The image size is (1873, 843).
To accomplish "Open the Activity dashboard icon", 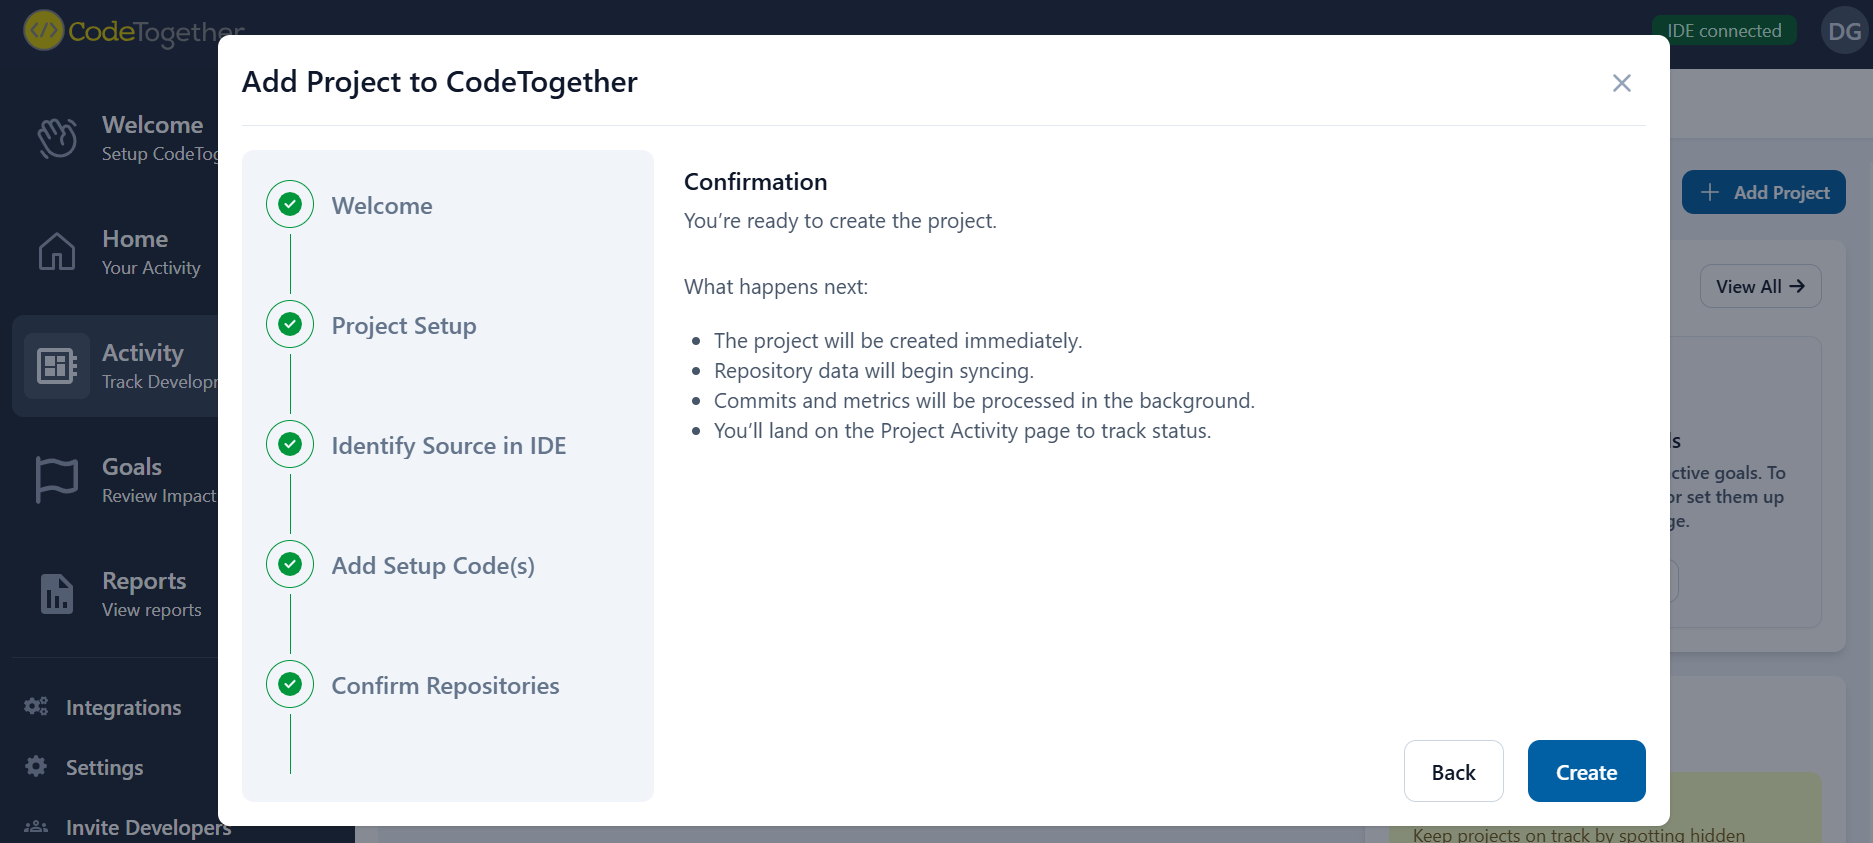I will point(57,366).
